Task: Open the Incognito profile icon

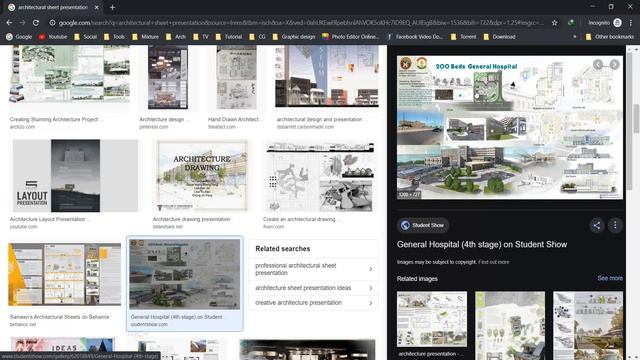Action: pos(618,23)
